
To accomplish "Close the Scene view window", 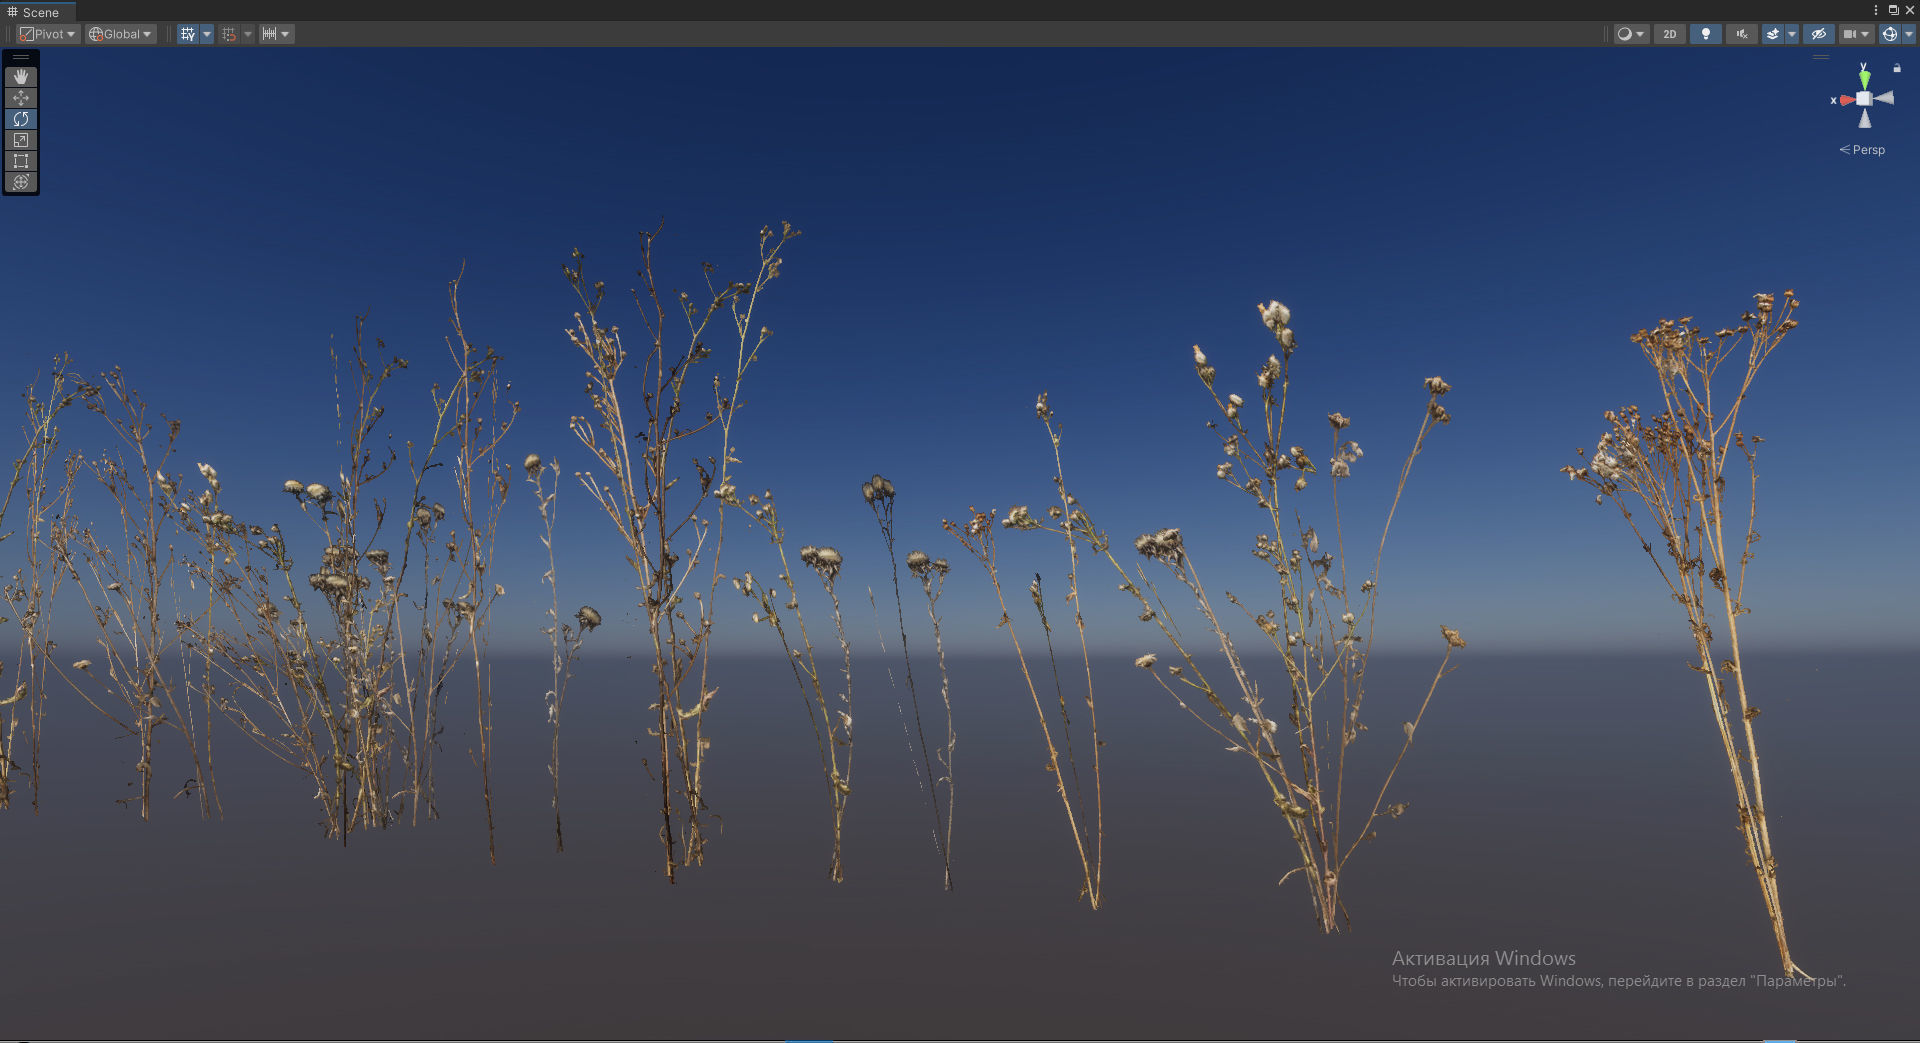I will [x=1909, y=10].
